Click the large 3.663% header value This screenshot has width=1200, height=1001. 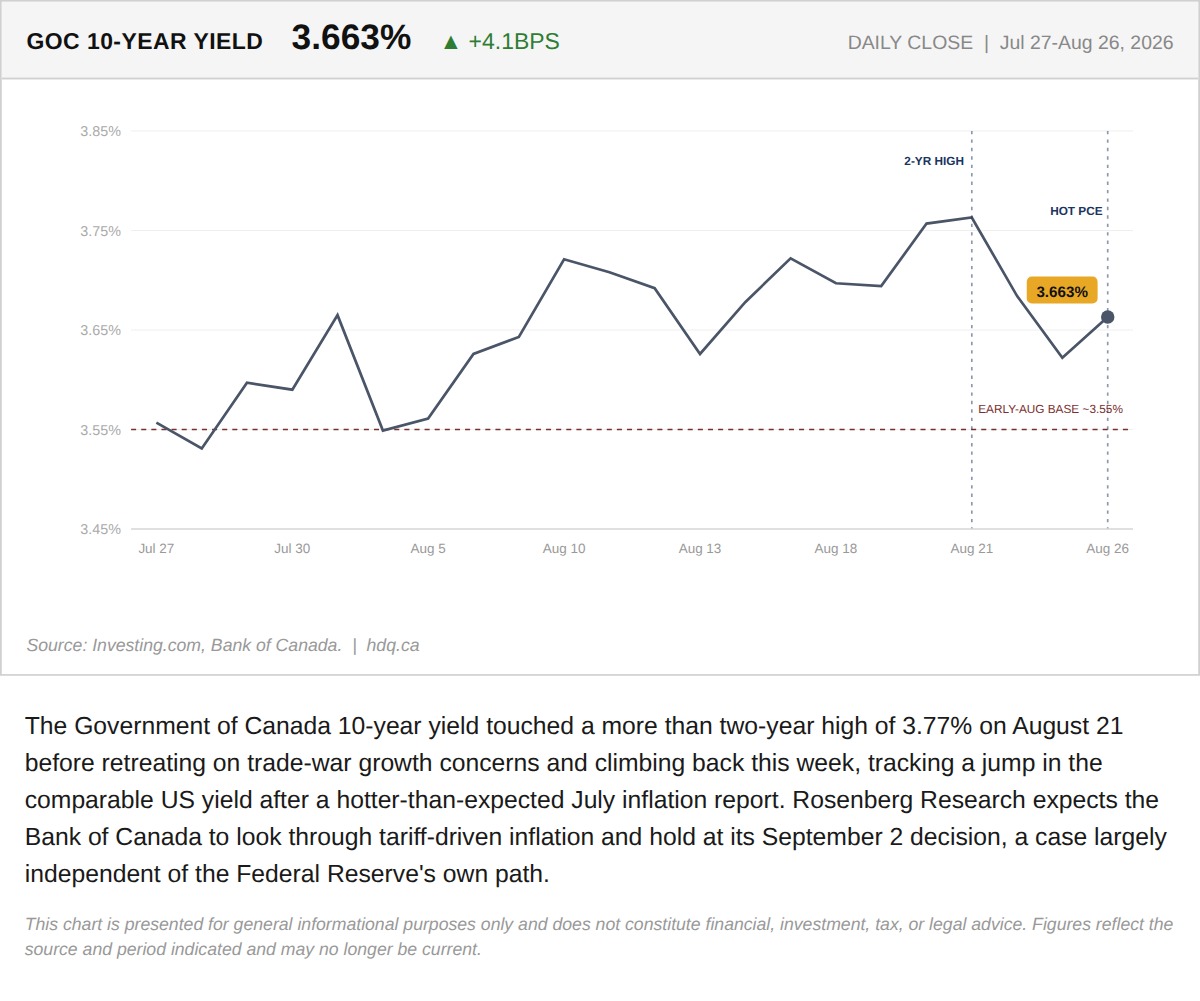(351, 38)
